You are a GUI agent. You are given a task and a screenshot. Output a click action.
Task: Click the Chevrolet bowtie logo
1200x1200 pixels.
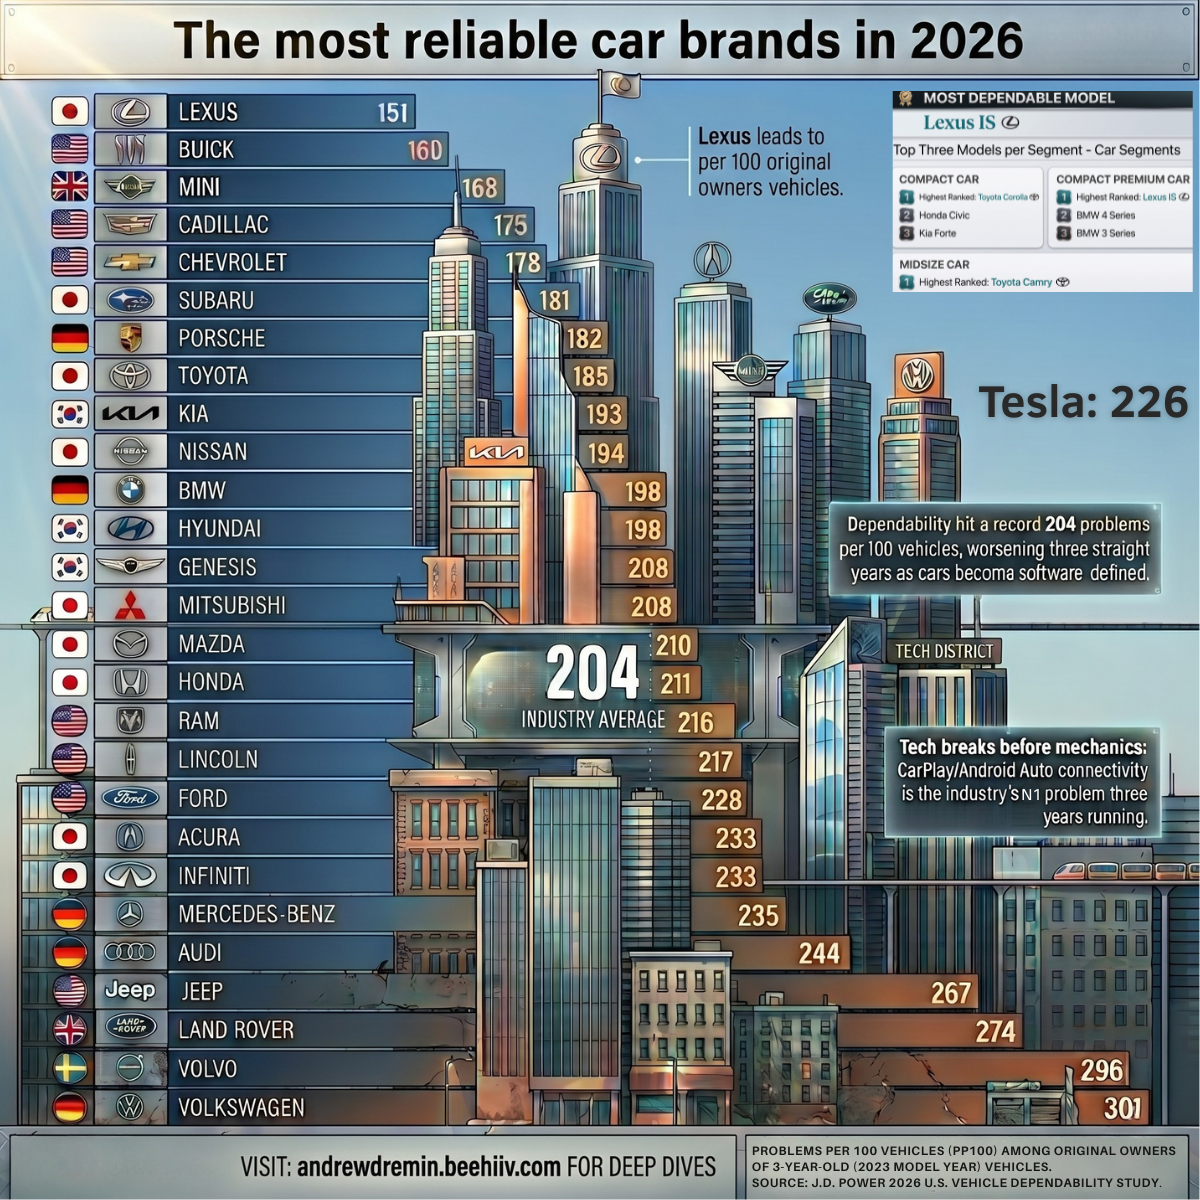130,262
